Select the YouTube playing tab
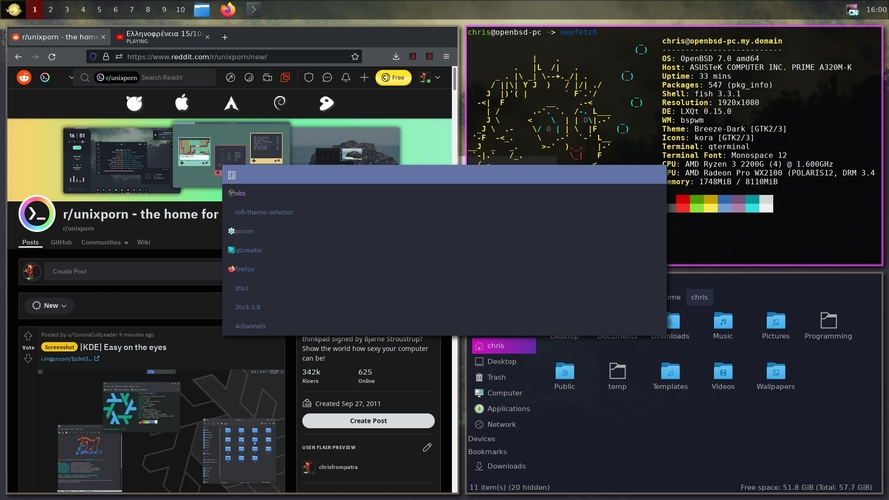This screenshot has height=500, width=889. pyautogui.click(x=163, y=37)
